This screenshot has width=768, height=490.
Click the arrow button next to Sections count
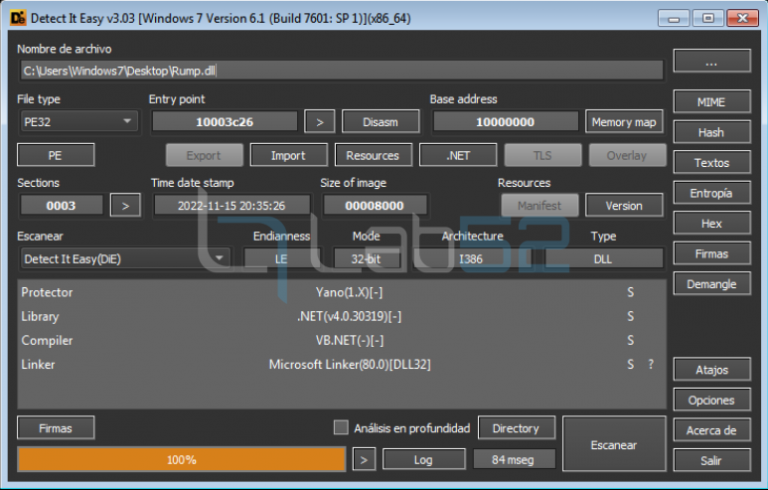125,205
